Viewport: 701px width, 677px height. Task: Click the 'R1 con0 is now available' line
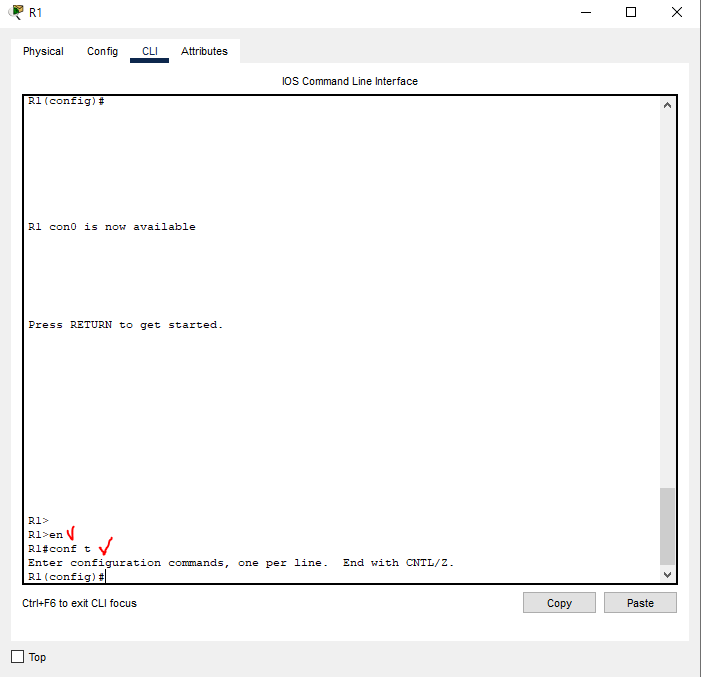[x=112, y=227]
